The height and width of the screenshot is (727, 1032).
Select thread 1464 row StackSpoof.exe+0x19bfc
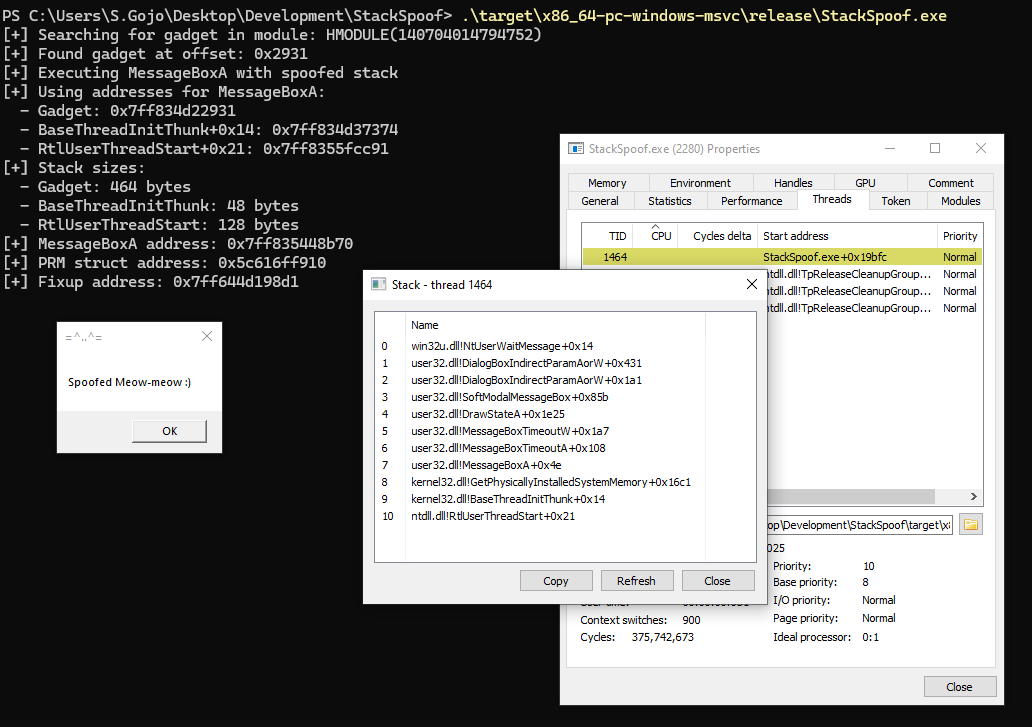pyautogui.click(x=782, y=257)
